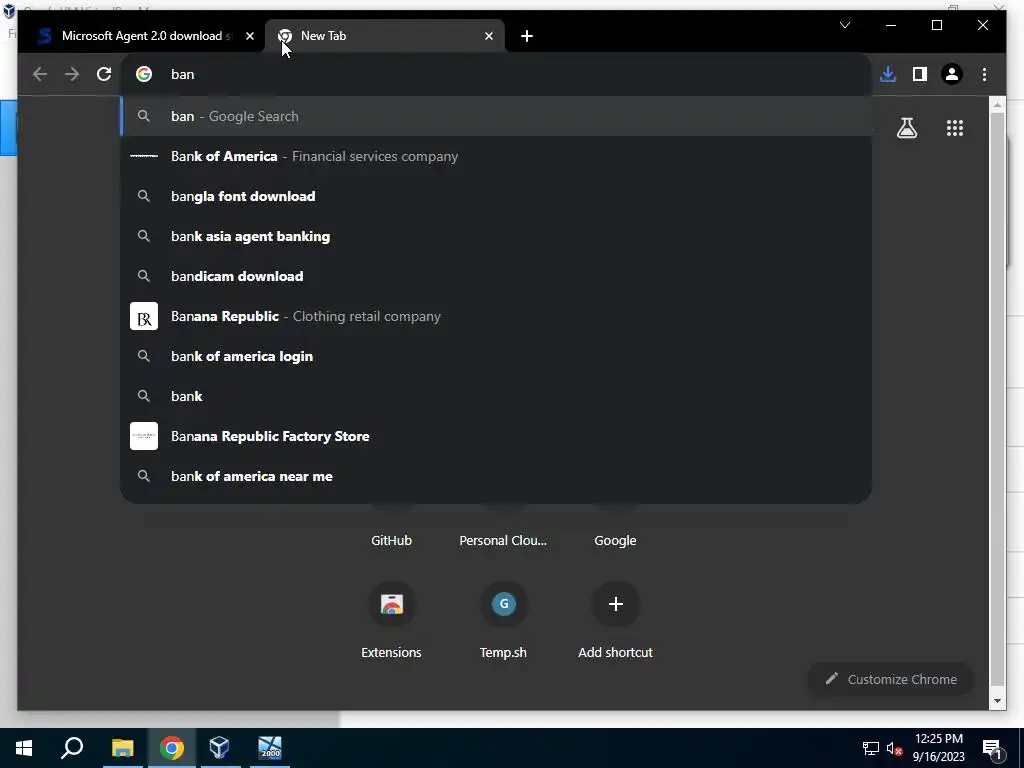
Task: Open the GitHub shortcut
Action: (391, 540)
